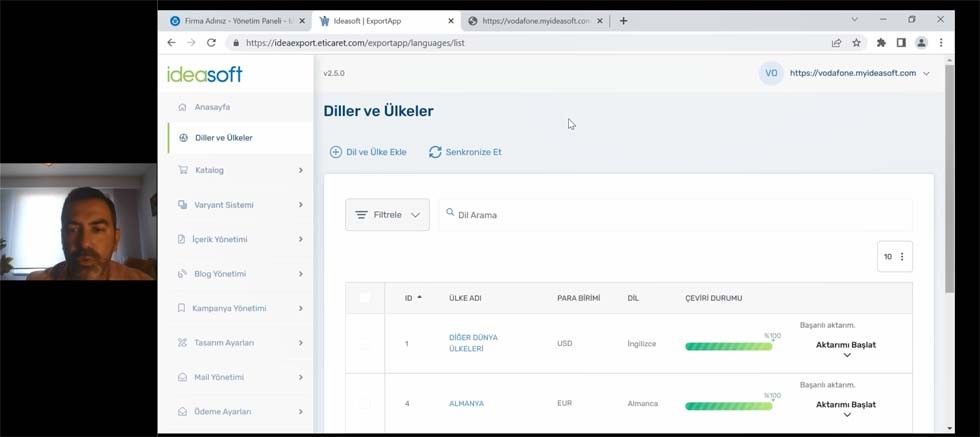The image size is (980, 437).
Task: Bookmark this page with the star icon
Action: coord(857,43)
